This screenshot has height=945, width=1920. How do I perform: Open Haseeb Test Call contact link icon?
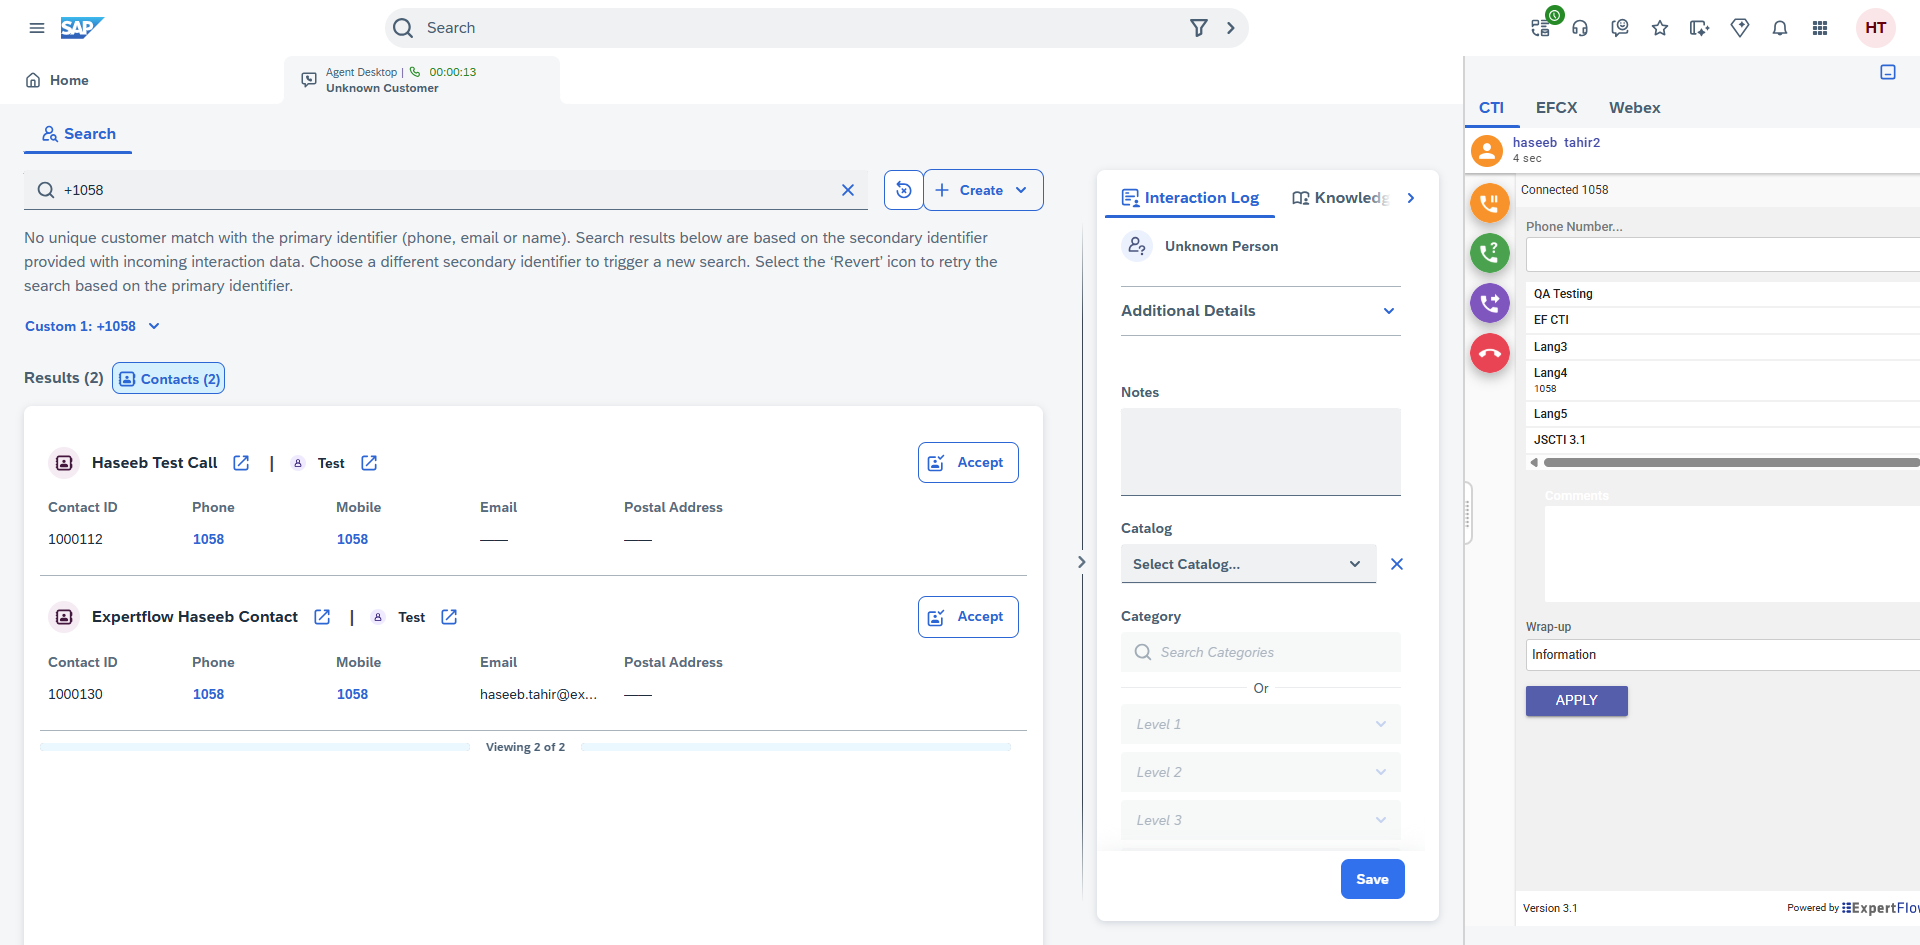tap(241, 463)
